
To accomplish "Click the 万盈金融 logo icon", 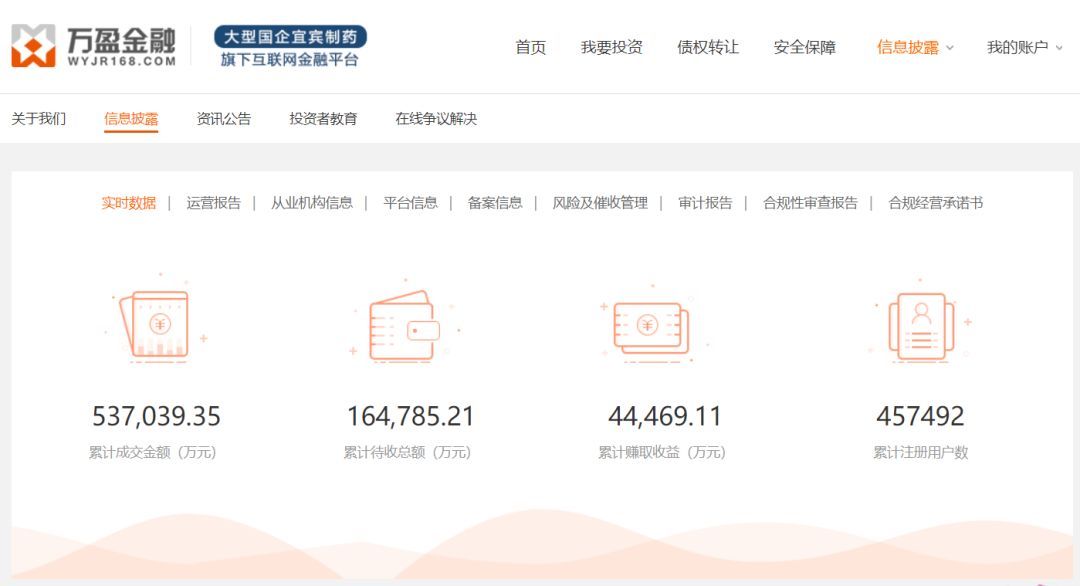I will pos(33,45).
